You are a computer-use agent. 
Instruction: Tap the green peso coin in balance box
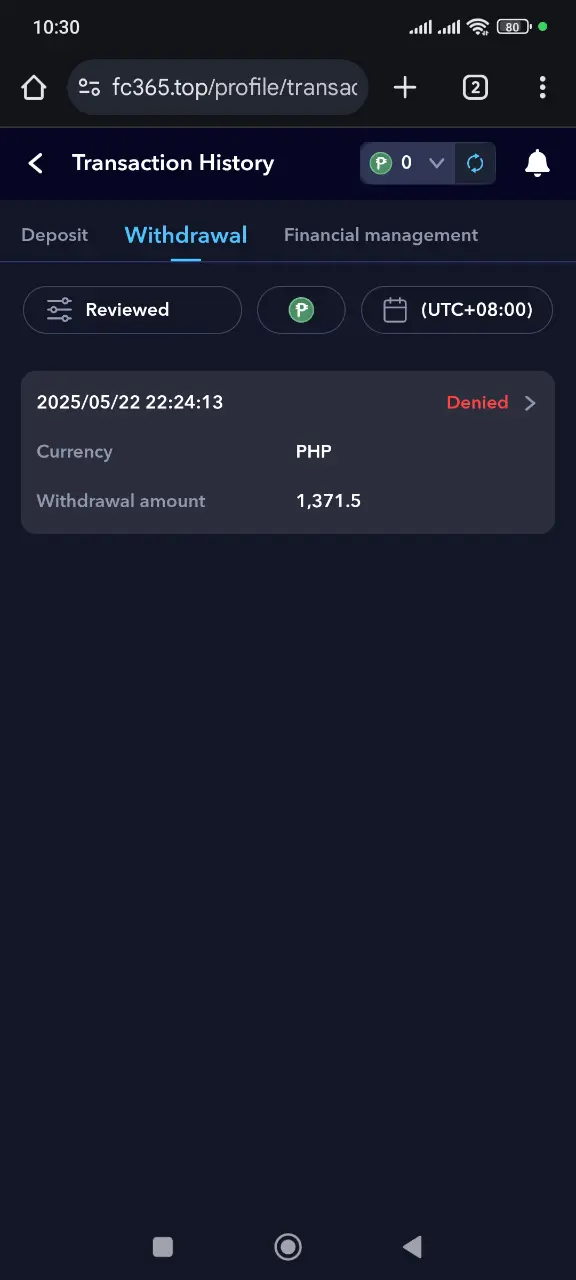tap(380, 163)
